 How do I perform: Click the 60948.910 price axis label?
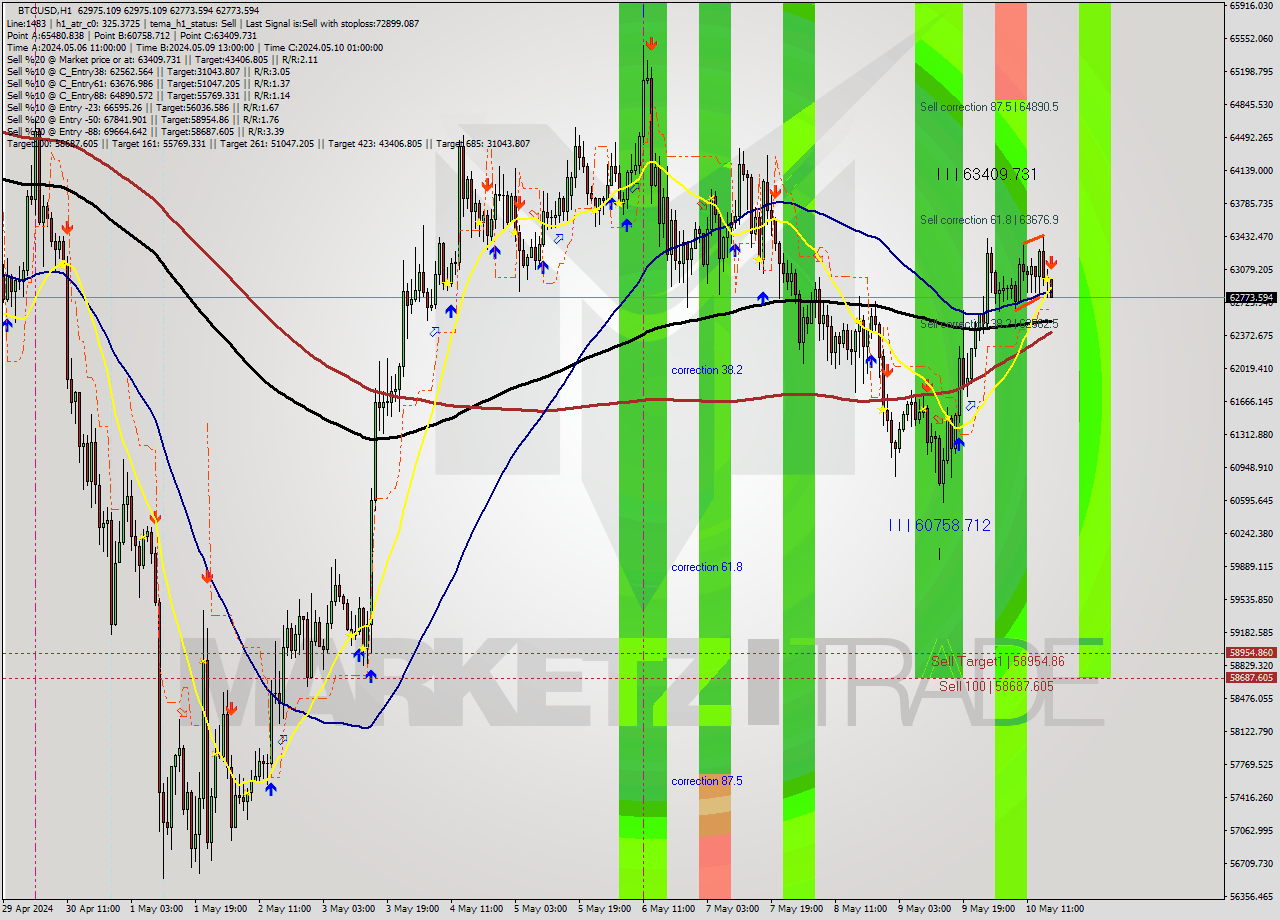pyautogui.click(x=1251, y=468)
